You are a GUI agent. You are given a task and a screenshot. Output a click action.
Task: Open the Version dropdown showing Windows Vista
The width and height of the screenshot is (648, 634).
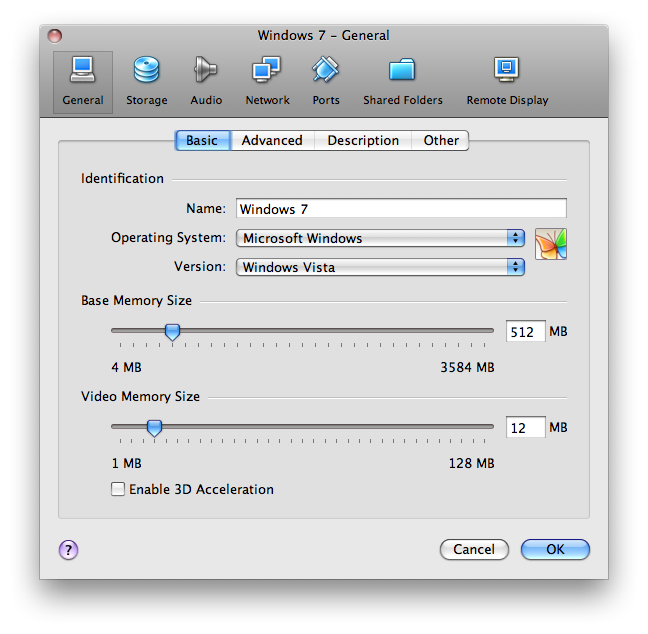[380, 267]
